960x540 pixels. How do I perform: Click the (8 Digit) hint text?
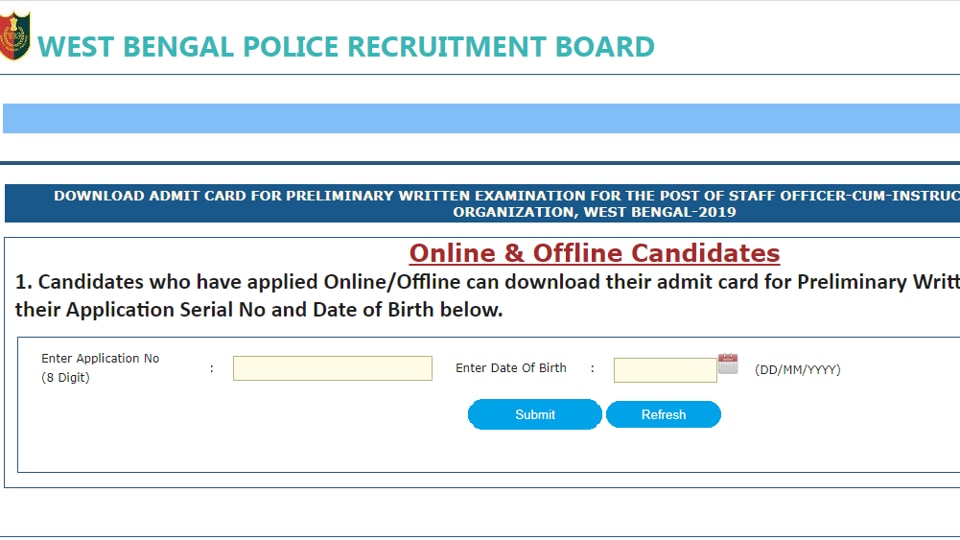click(x=66, y=378)
